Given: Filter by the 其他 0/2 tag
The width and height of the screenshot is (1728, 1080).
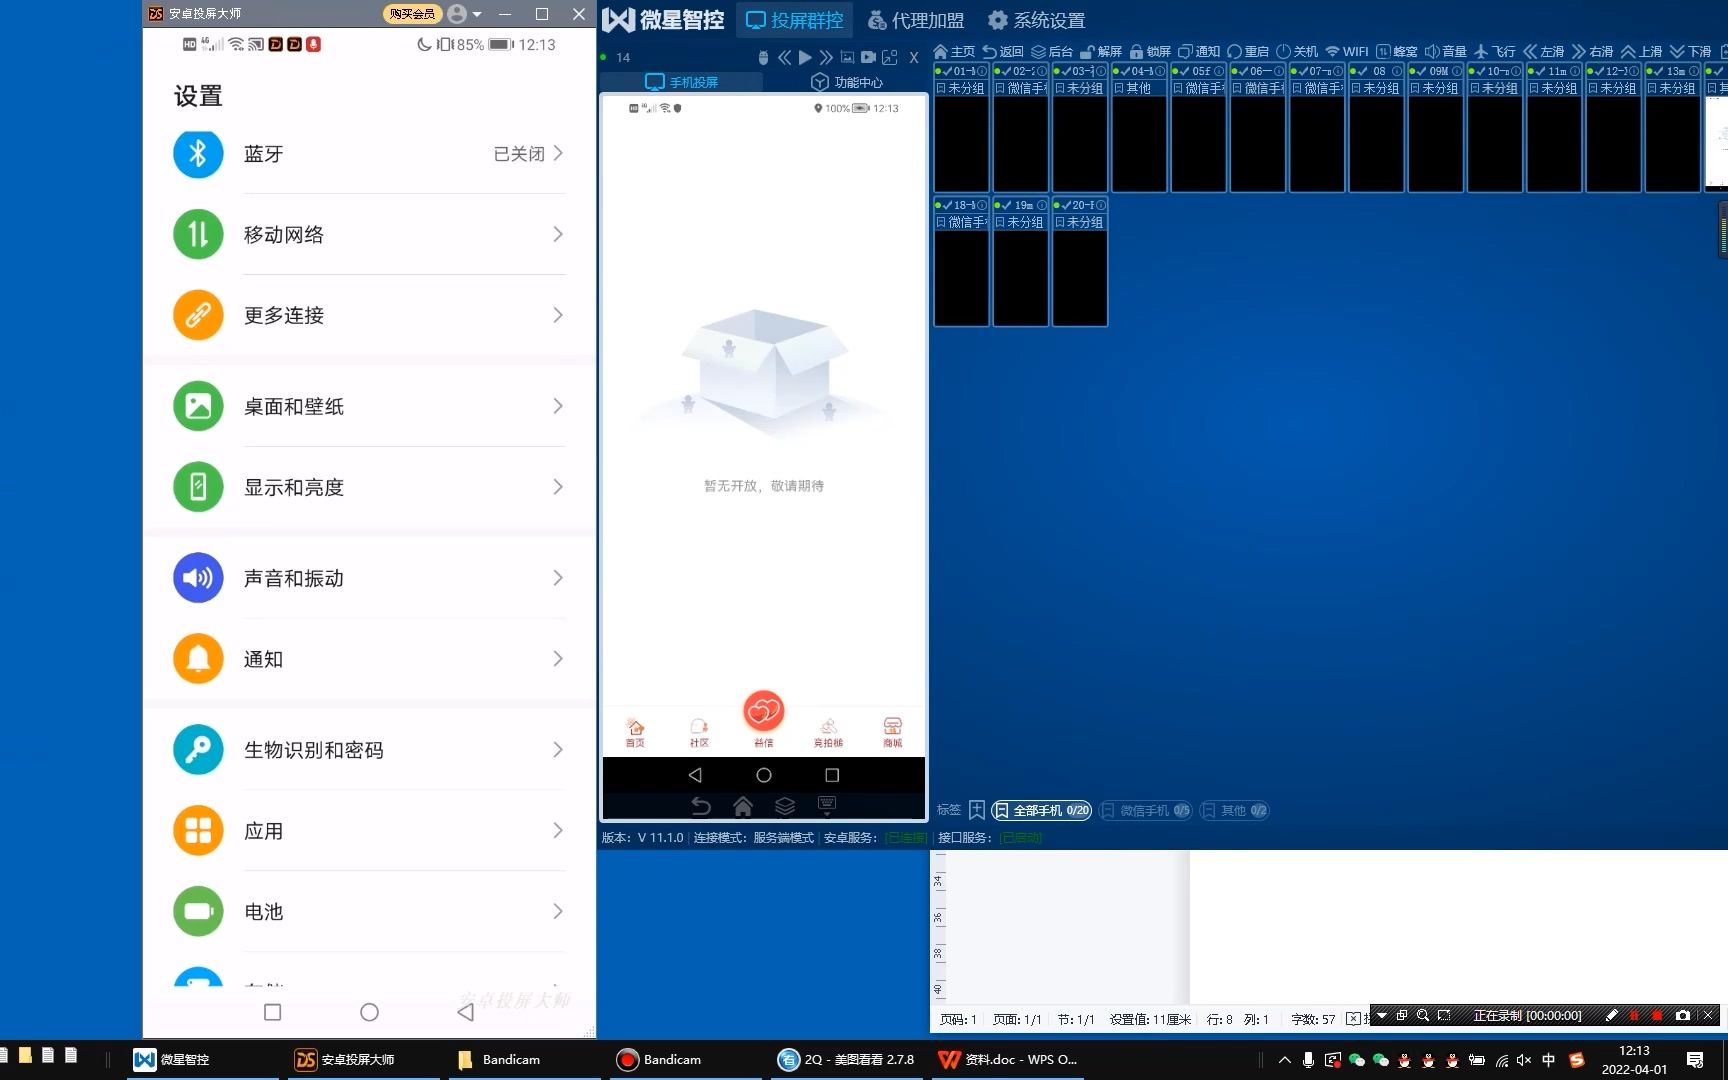Looking at the screenshot, I should 1234,810.
